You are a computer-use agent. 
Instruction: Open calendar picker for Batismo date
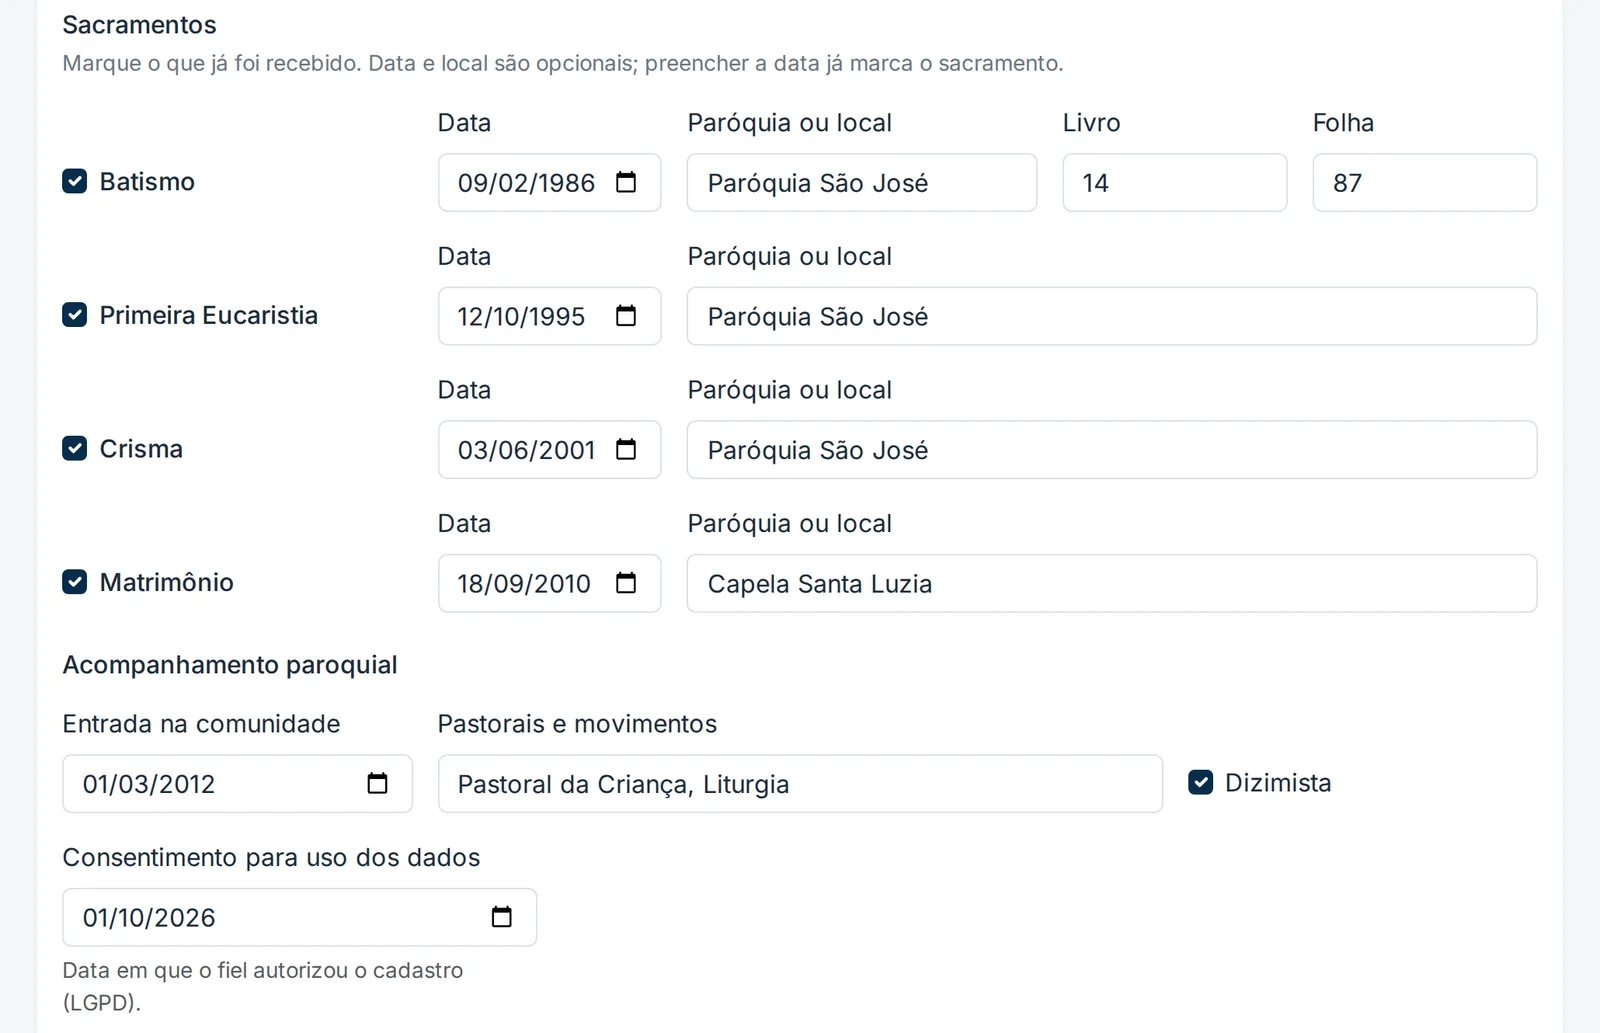(x=626, y=182)
